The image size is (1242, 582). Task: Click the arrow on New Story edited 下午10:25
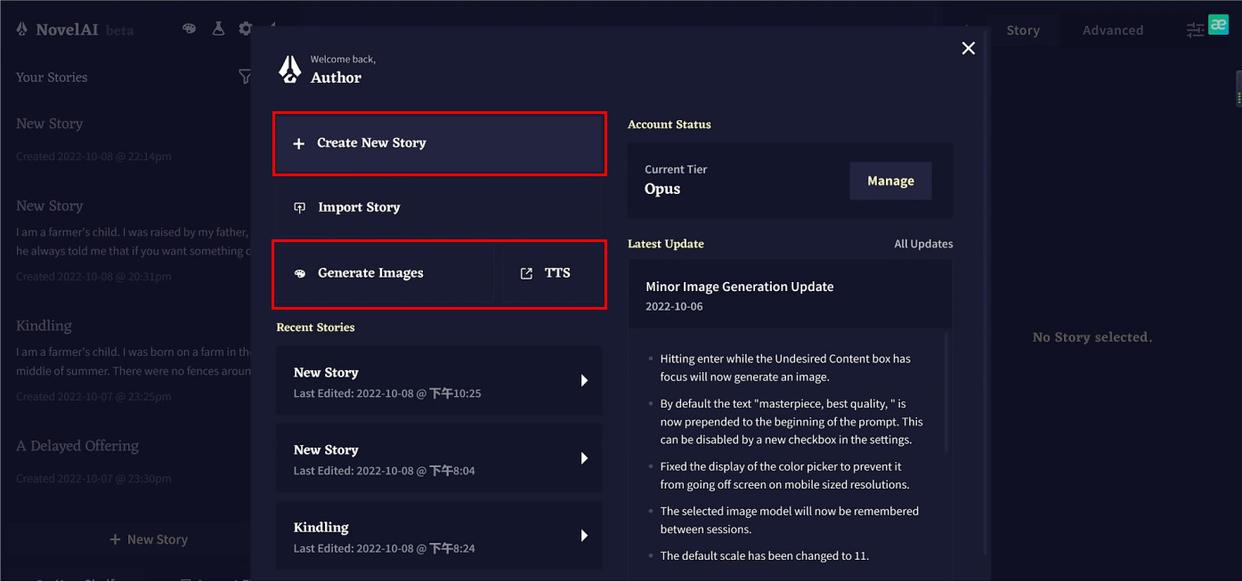point(584,380)
